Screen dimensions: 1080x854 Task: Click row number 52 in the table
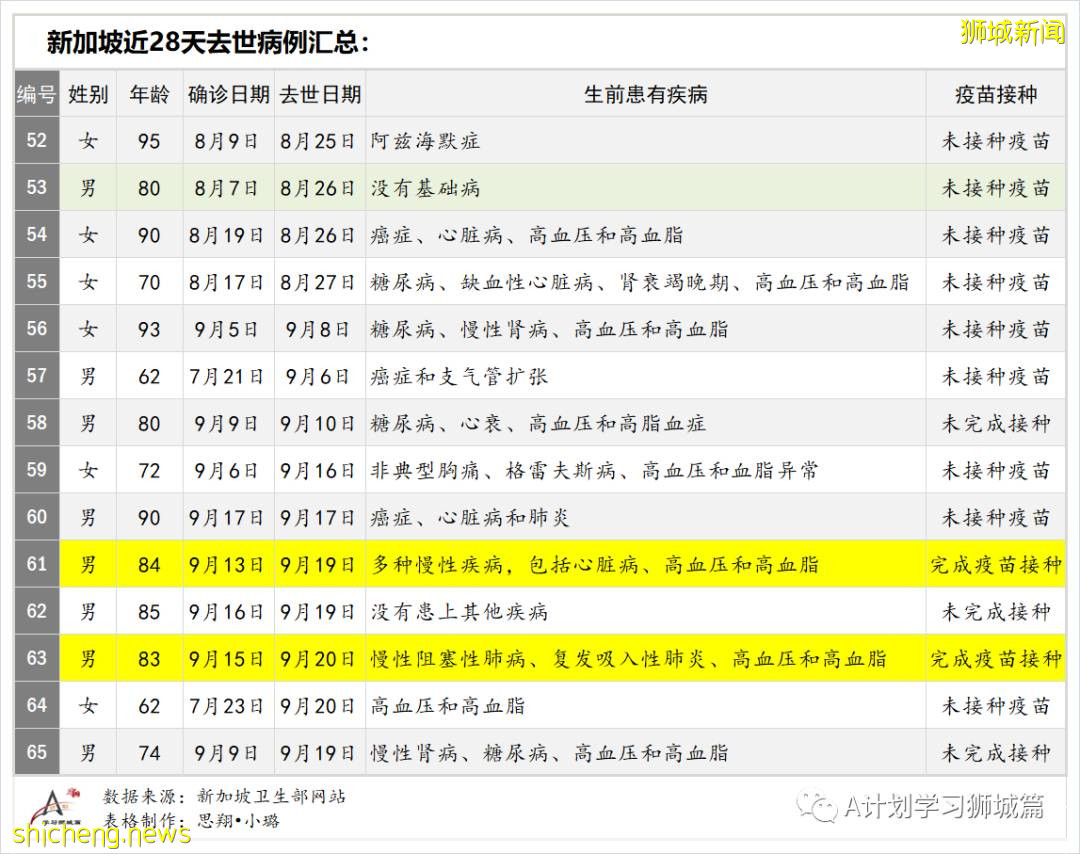[36, 141]
